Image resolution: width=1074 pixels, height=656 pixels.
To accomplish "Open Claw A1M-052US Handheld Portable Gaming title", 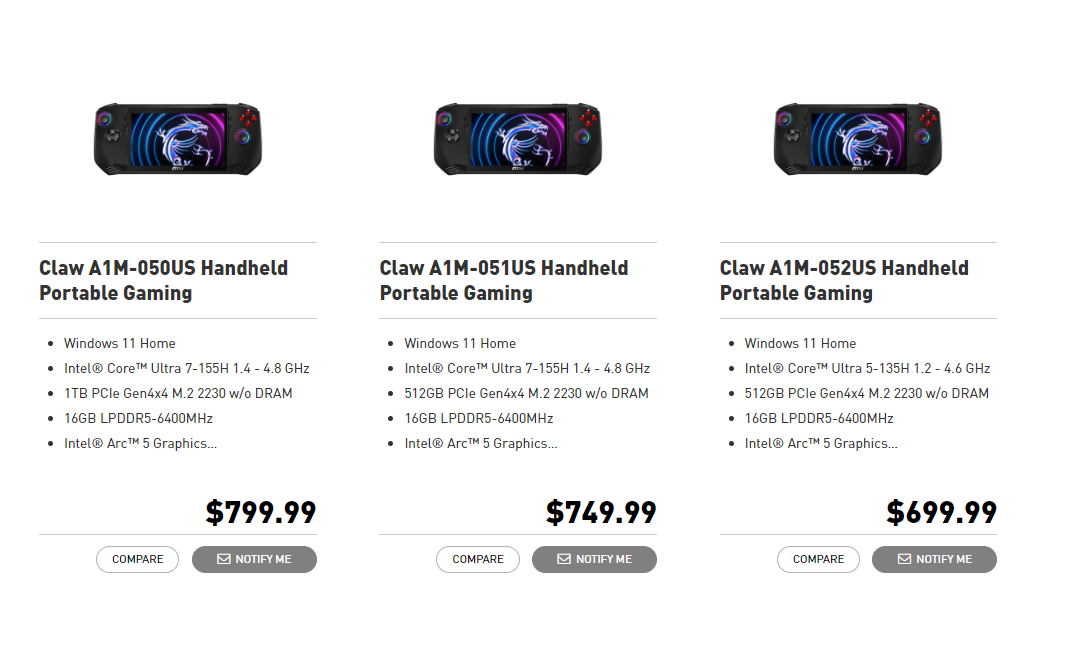I will [844, 280].
